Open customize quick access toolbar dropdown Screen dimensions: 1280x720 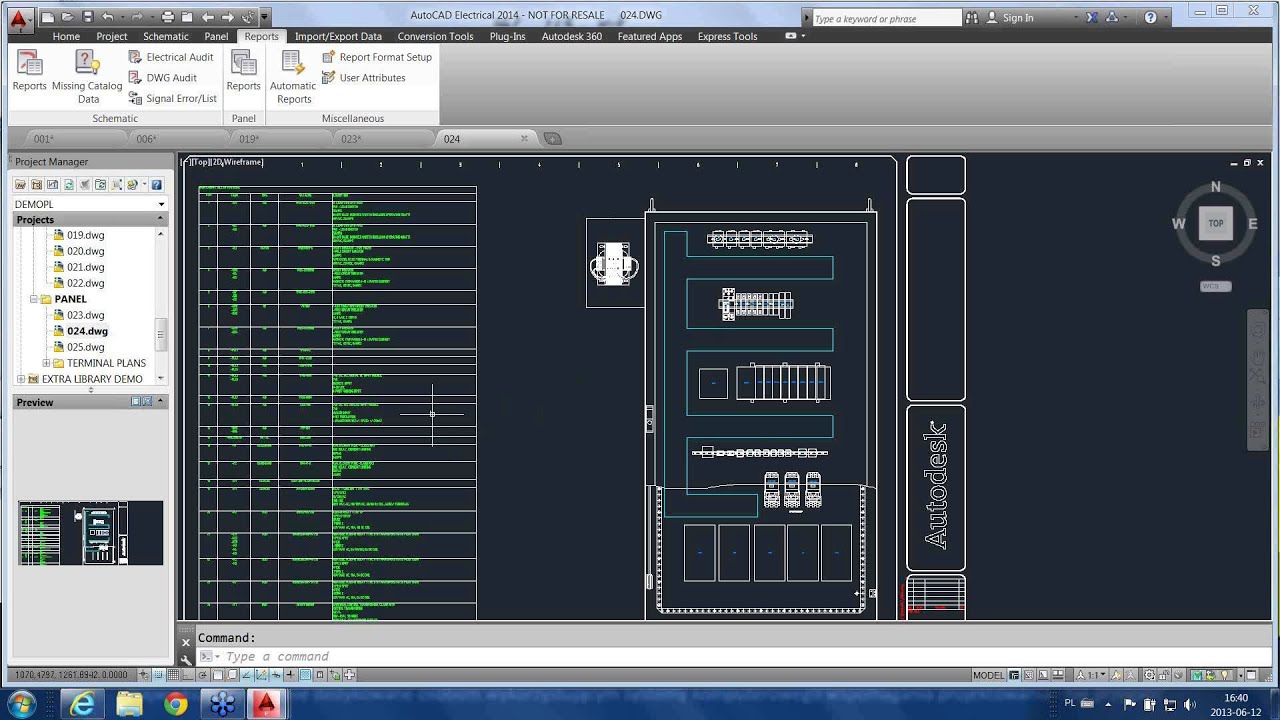pos(264,17)
